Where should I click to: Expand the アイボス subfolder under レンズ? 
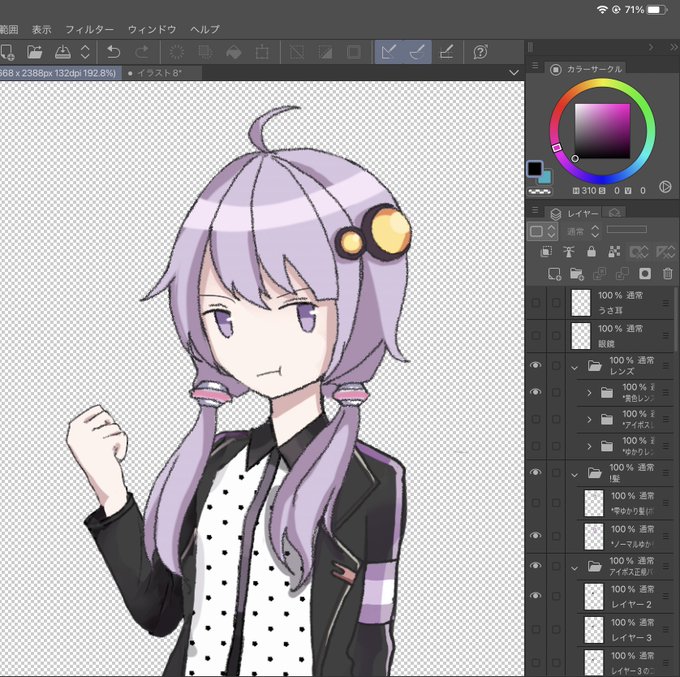point(589,419)
